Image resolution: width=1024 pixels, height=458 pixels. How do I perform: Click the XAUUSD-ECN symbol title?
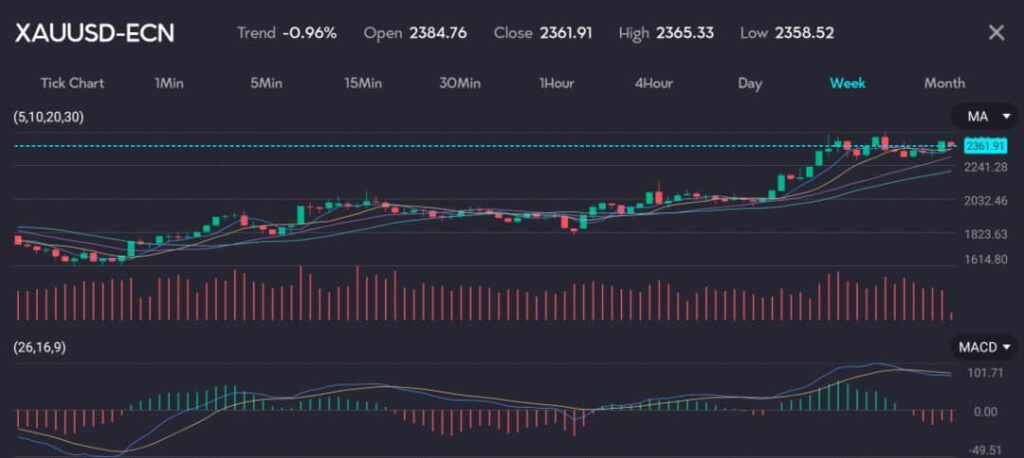click(x=94, y=33)
